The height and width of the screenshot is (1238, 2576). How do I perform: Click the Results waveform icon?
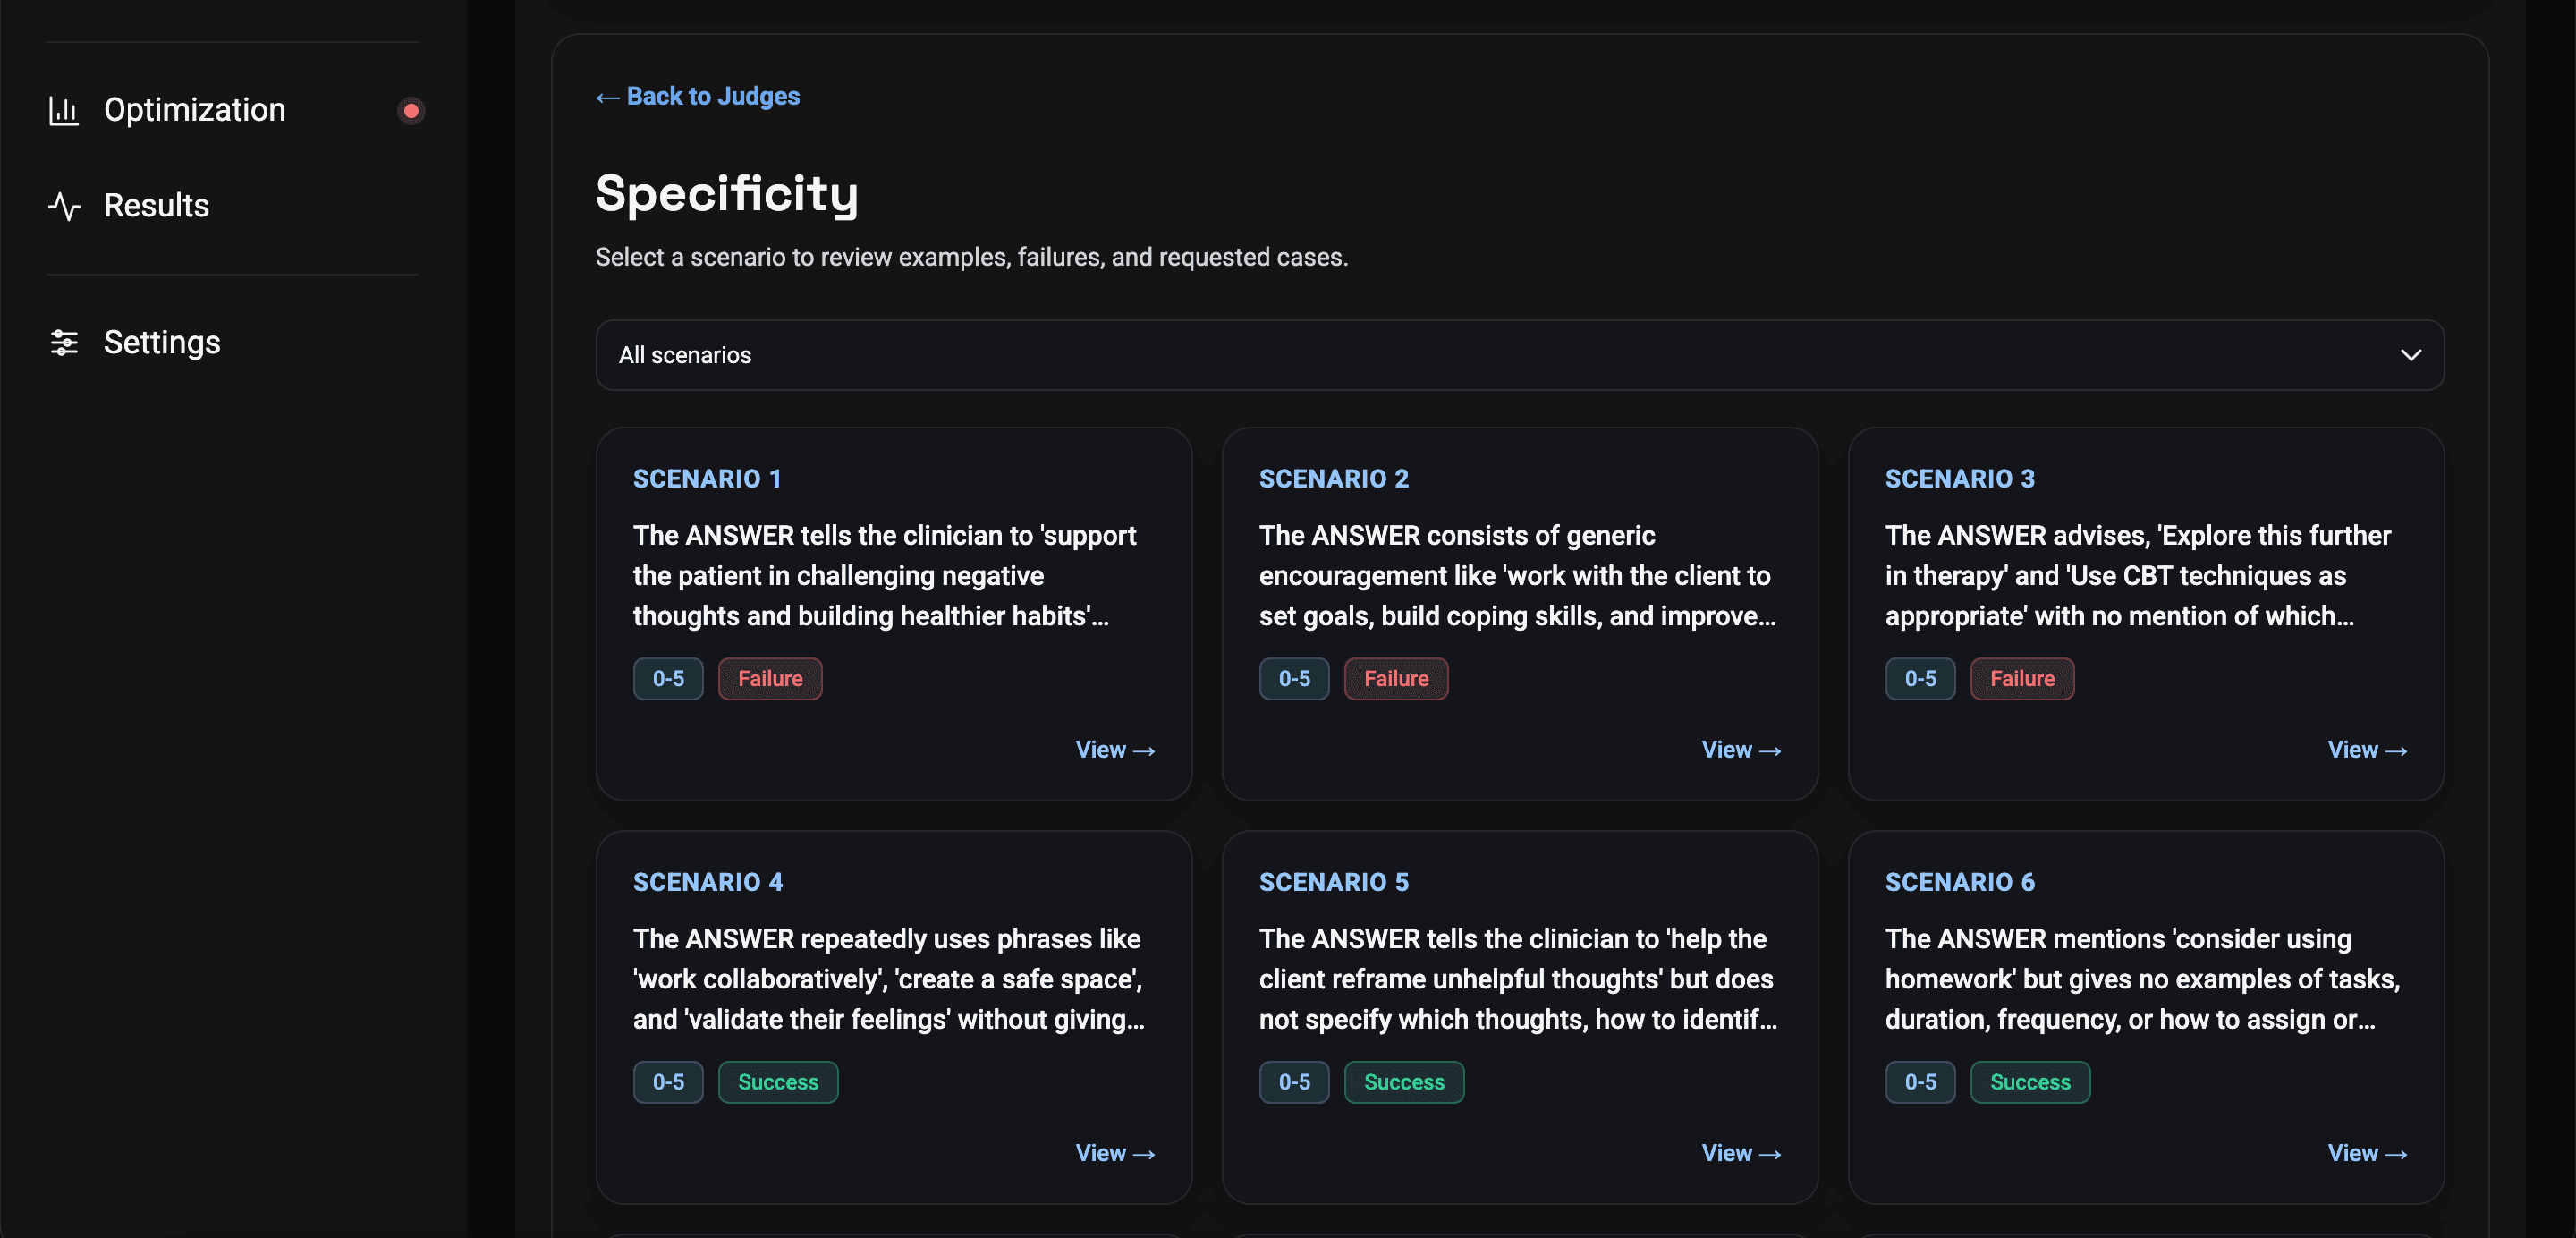pyautogui.click(x=64, y=207)
